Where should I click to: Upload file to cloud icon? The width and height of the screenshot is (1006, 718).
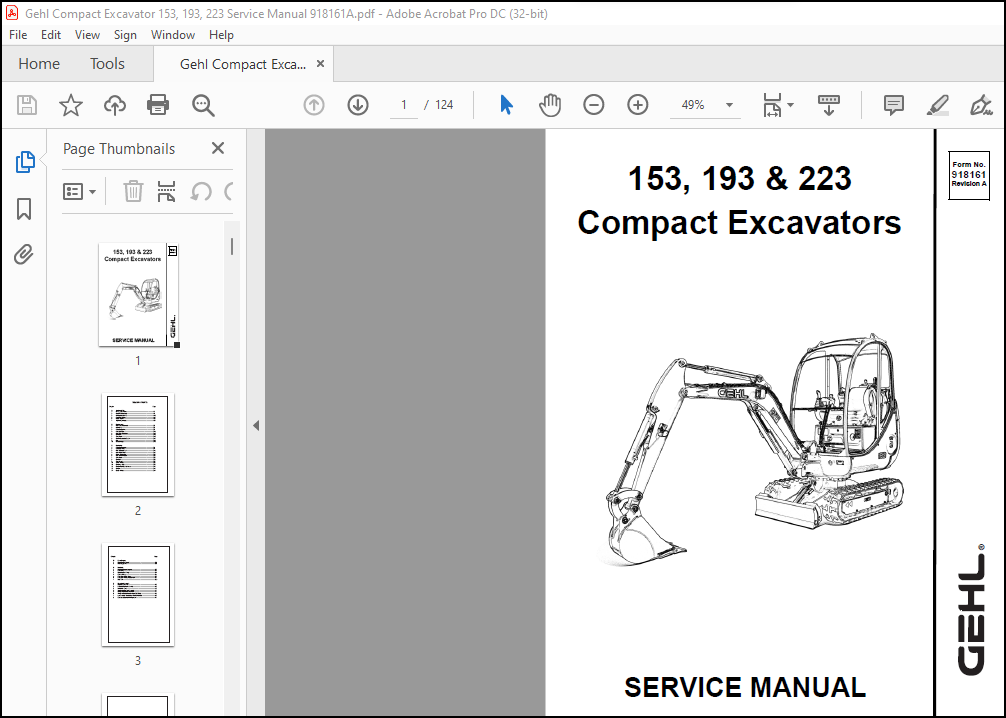115,105
